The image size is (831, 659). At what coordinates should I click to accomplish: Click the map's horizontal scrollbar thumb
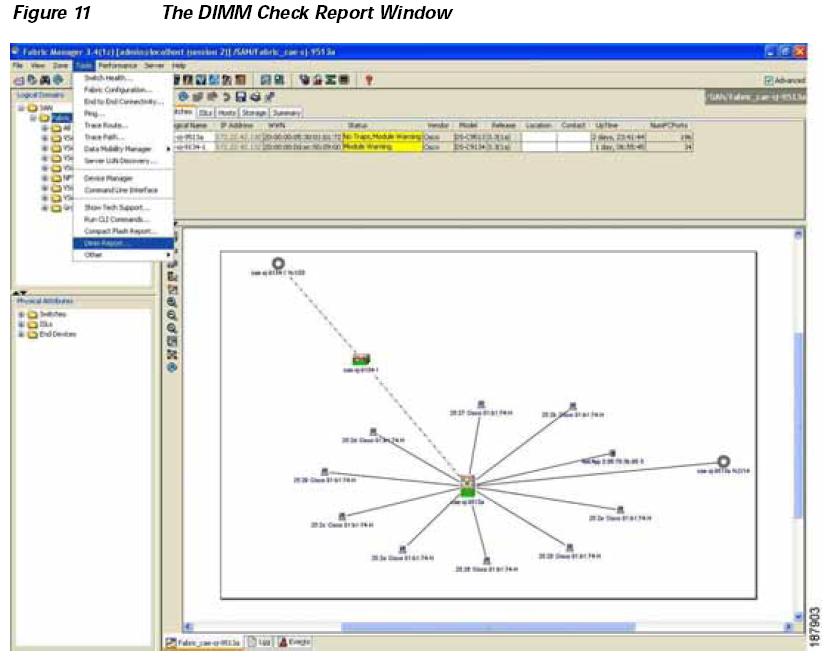click(488, 627)
